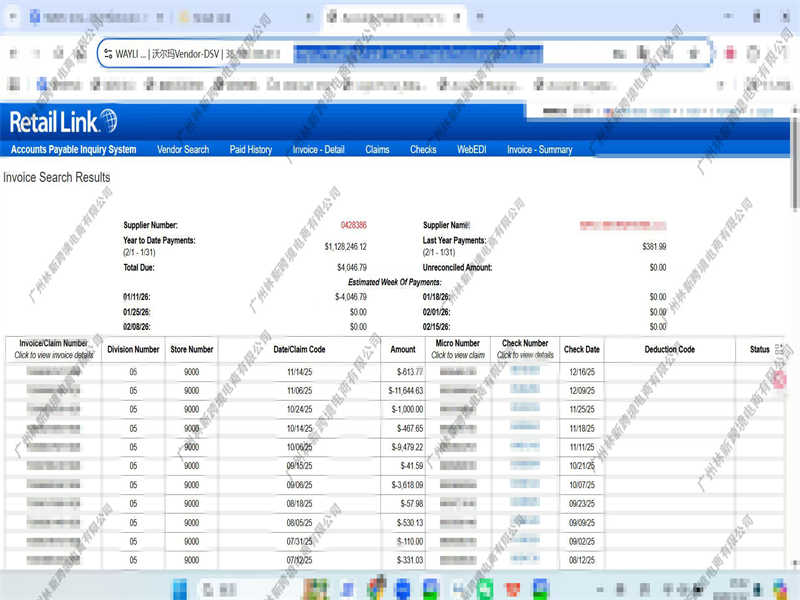Switch to the second browser tab
Viewport: 800px width, 600px height.
[x=245, y=18]
